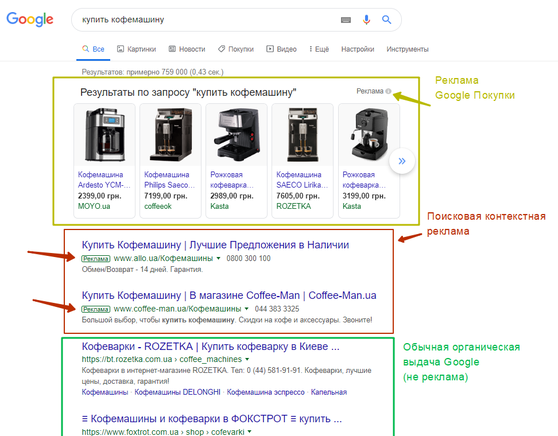Open the Видео tab
This screenshot has width=558, height=436.
click(281, 49)
